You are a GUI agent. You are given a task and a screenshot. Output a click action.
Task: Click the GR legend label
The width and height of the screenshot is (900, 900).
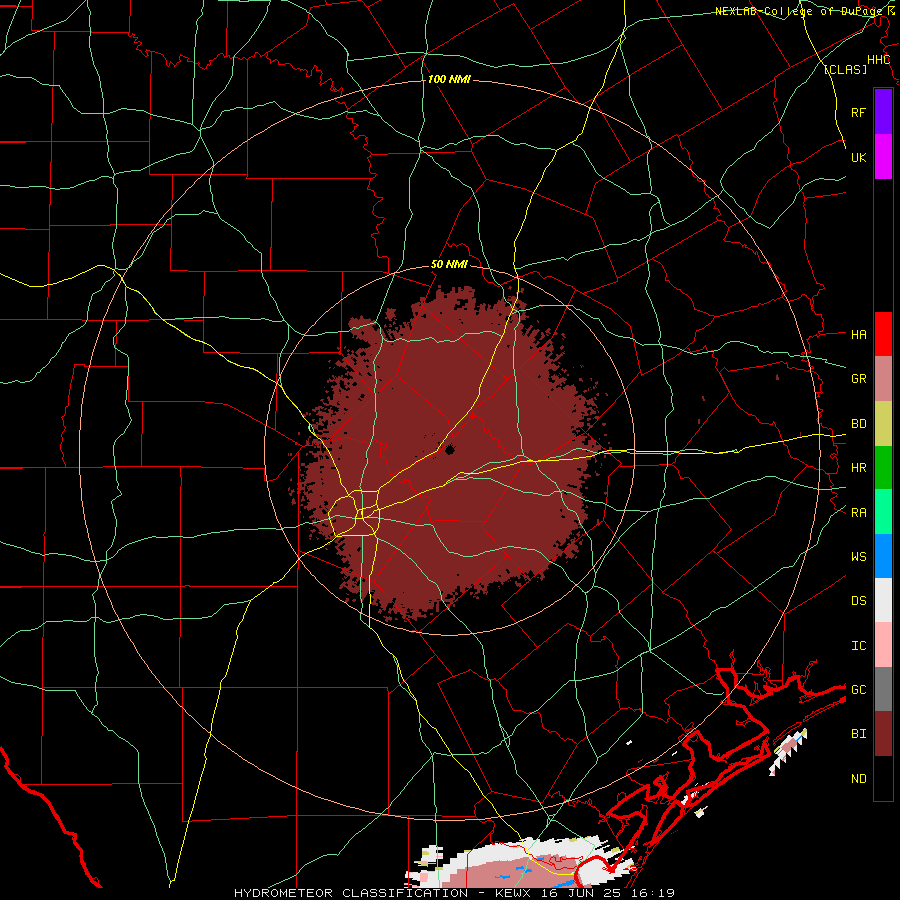tap(858, 379)
